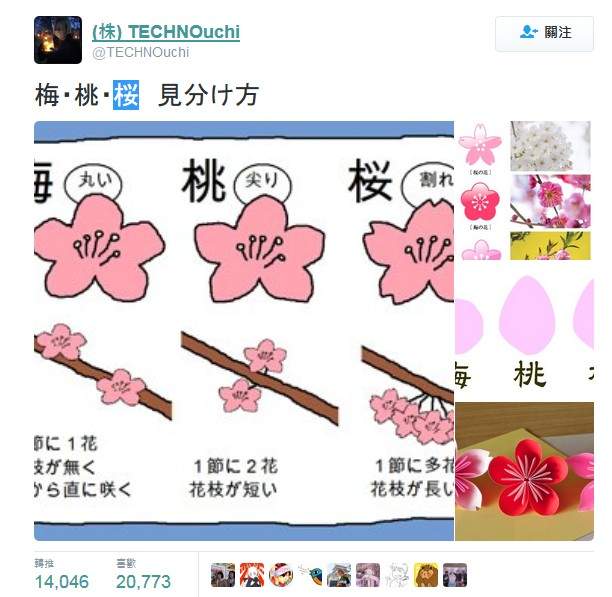The width and height of the screenshot is (612, 597).
Task: View the 14,046 retweets count
Action: tap(62, 576)
